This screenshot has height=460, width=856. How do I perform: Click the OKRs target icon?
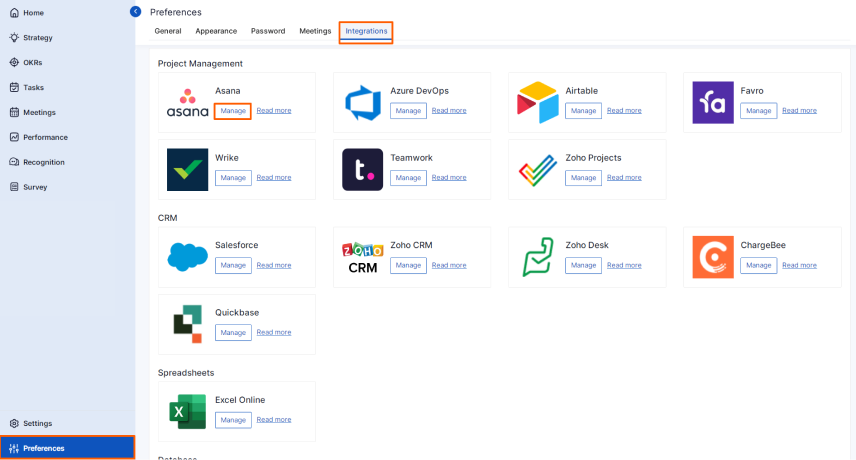[14, 62]
